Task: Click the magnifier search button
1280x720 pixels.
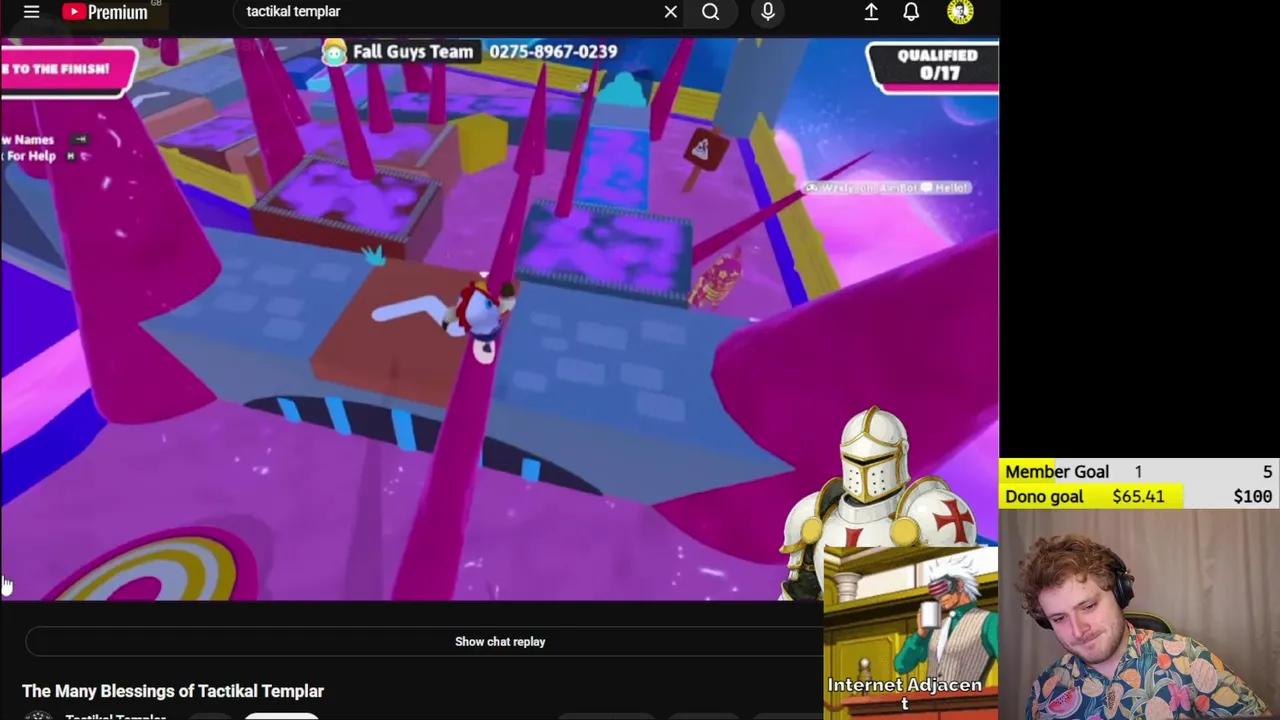Action: [710, 12]
